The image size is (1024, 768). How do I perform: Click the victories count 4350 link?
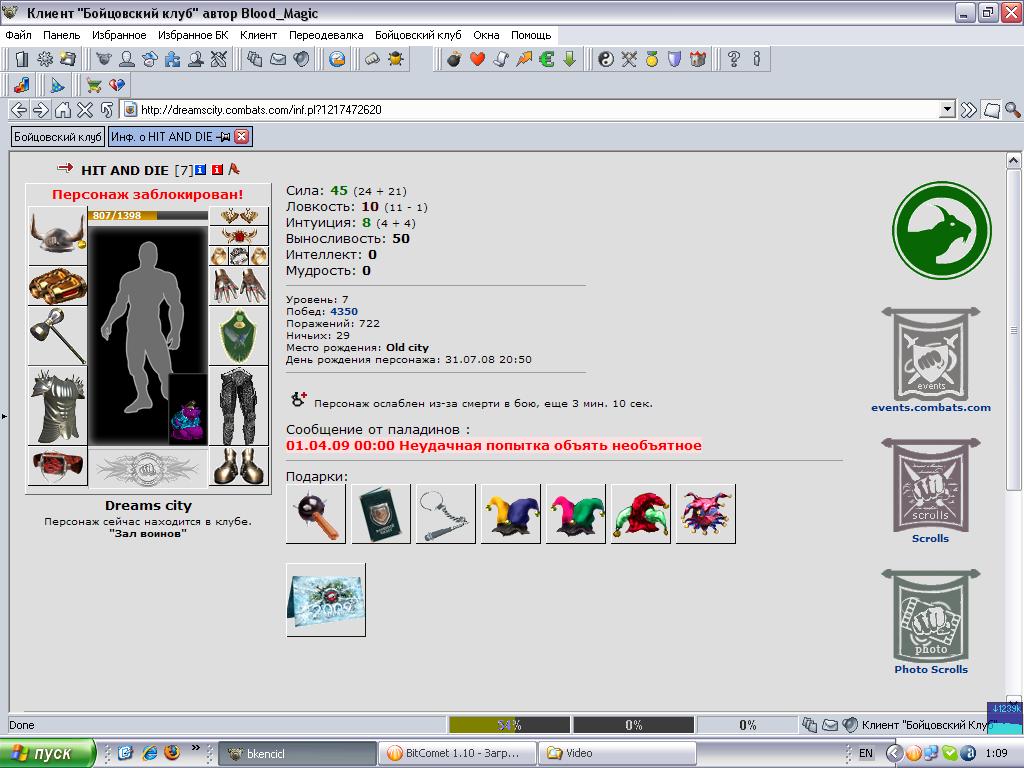(344, 312)
